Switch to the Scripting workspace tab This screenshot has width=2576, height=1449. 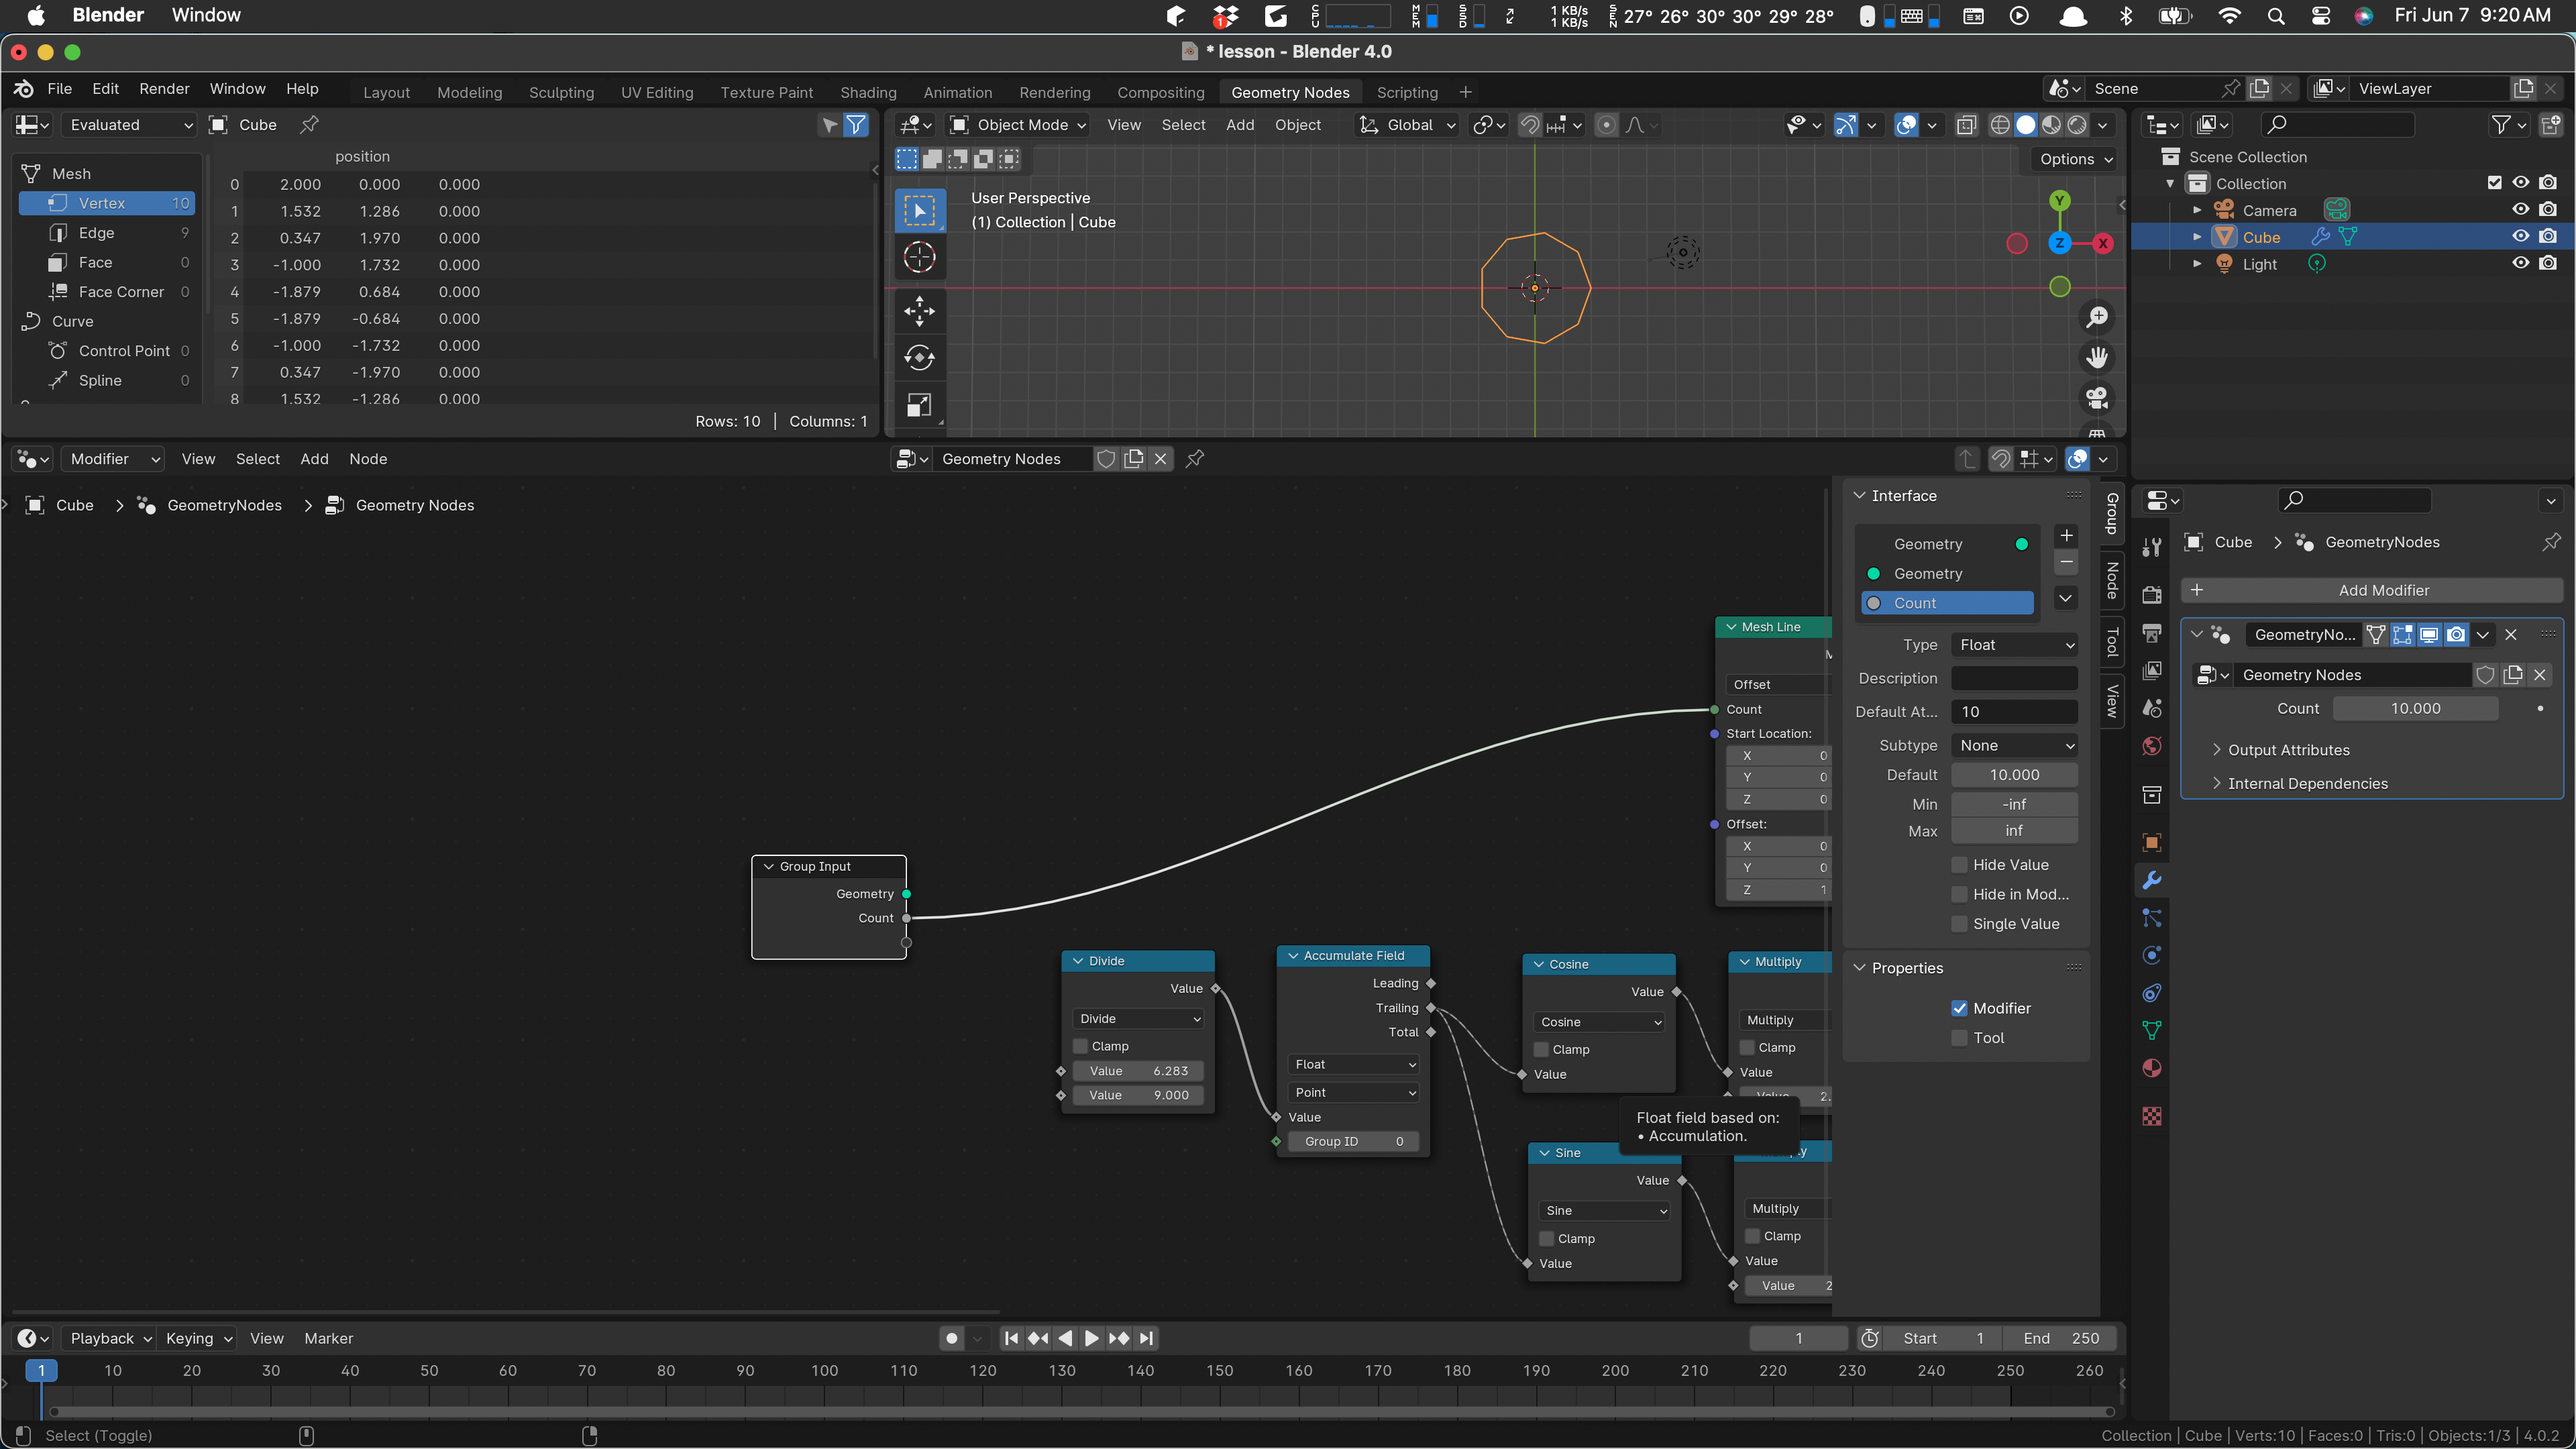click(x=1406, y=92)
